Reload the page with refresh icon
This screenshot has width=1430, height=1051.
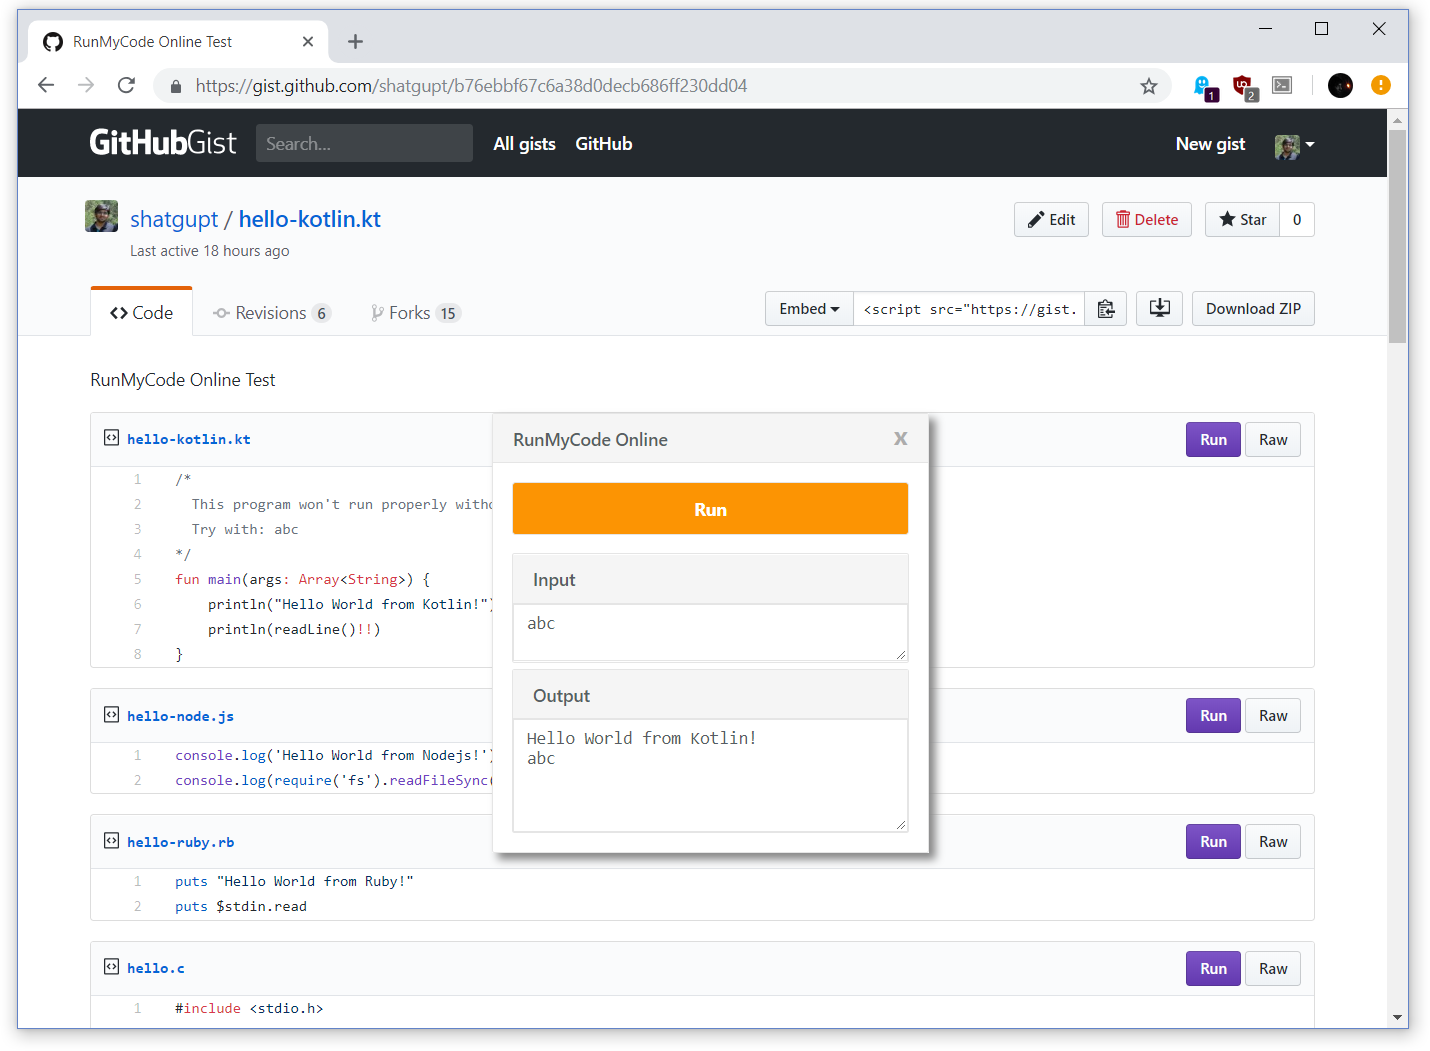126,85
